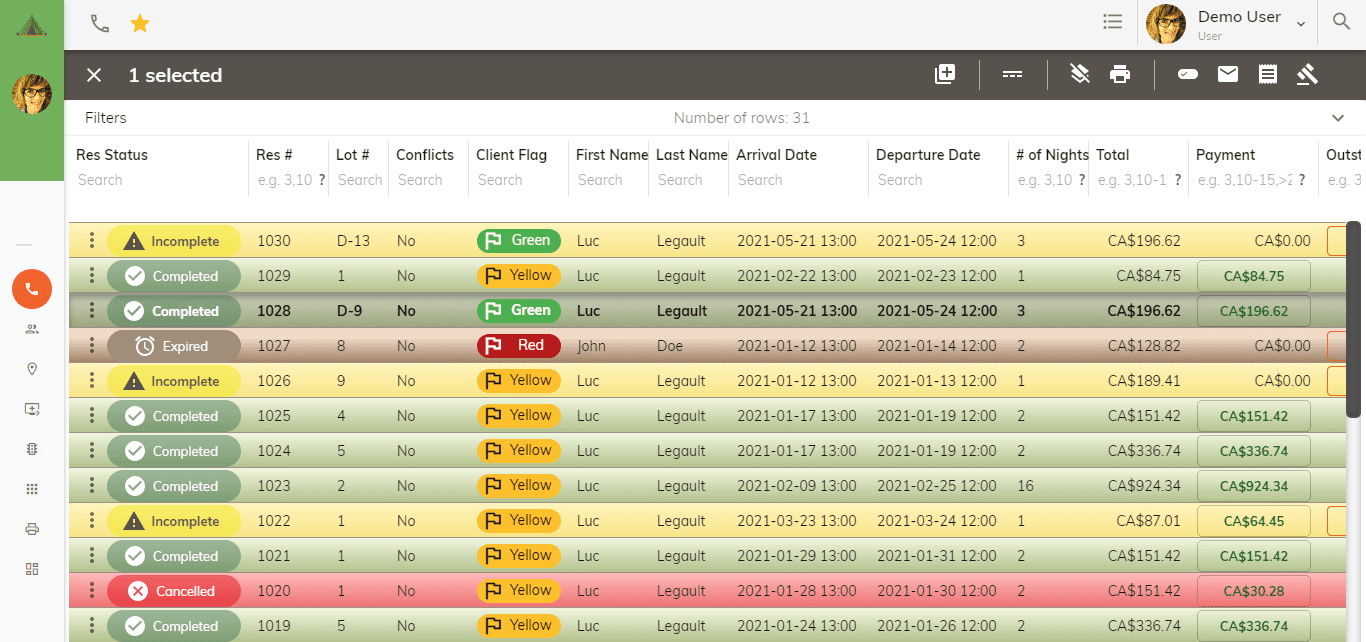Click the Res # filter input field

pyautogui.click(x=285, y=180)
